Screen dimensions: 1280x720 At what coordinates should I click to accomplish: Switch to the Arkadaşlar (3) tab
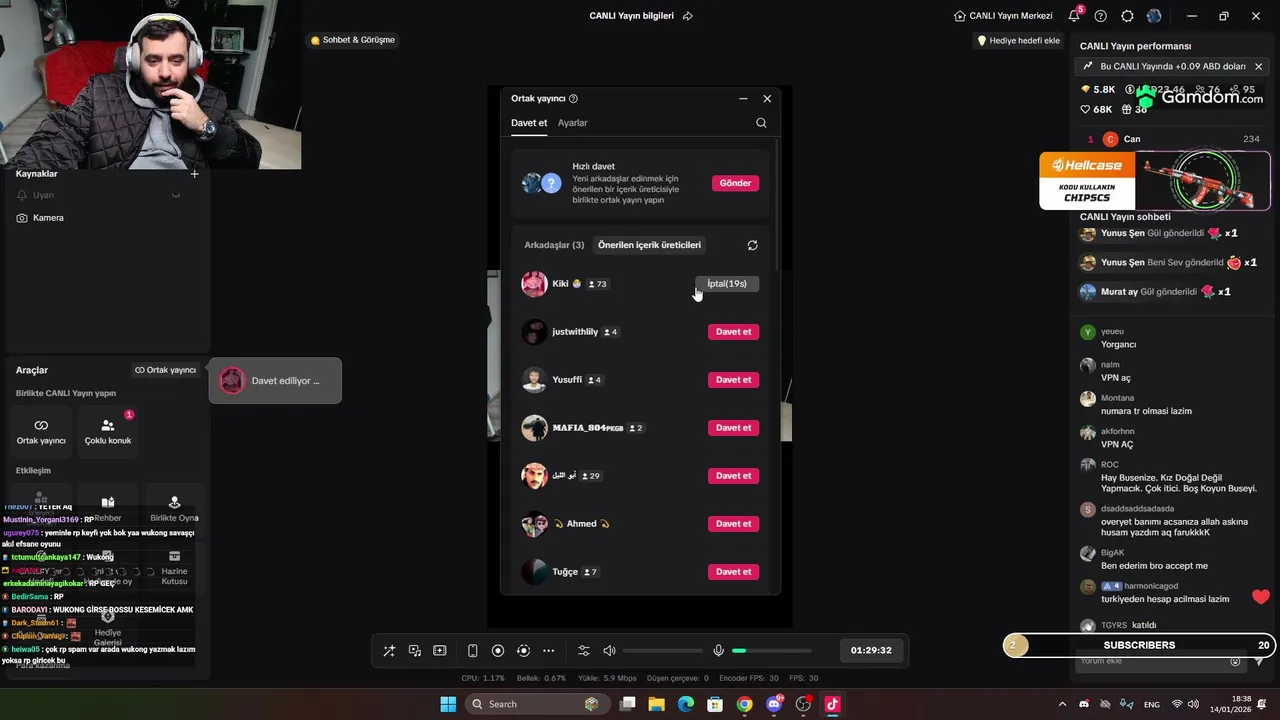coord(554,245)
